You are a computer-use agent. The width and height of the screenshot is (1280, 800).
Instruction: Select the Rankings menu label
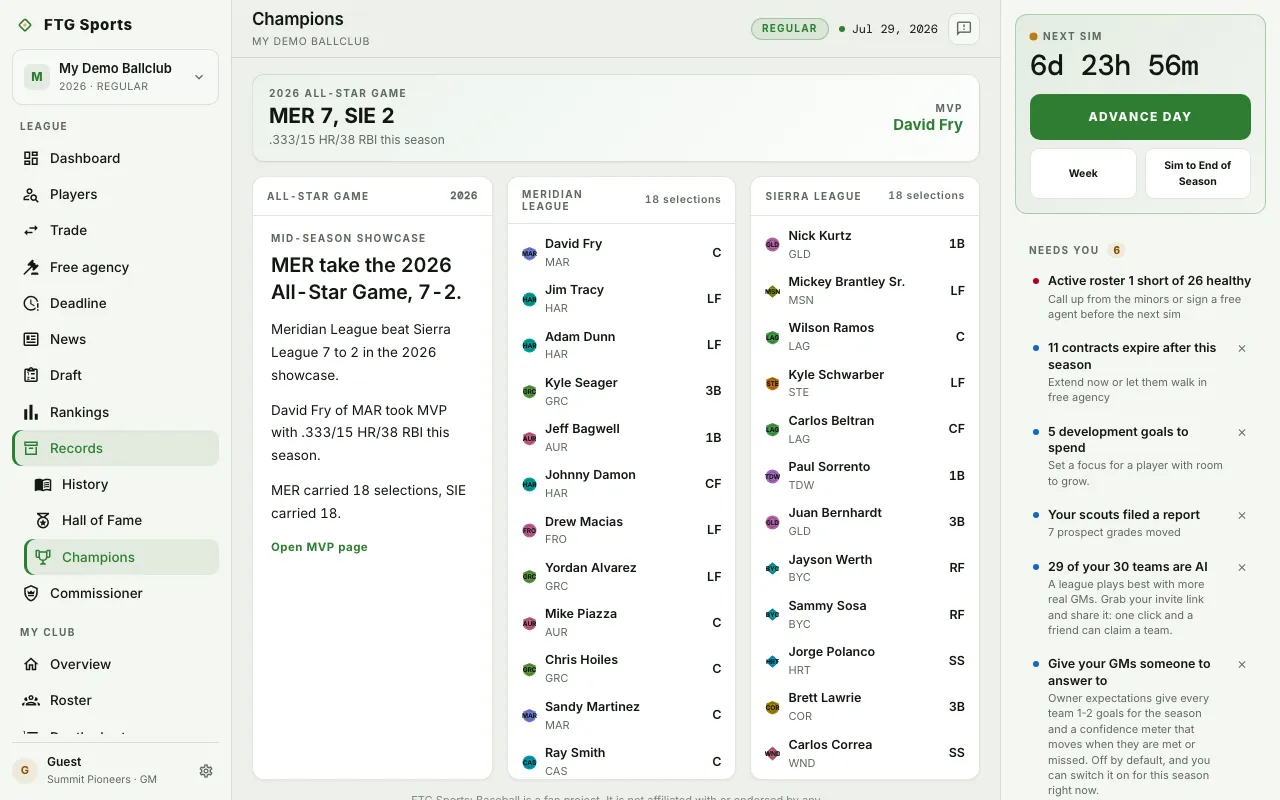pos(79,412)
